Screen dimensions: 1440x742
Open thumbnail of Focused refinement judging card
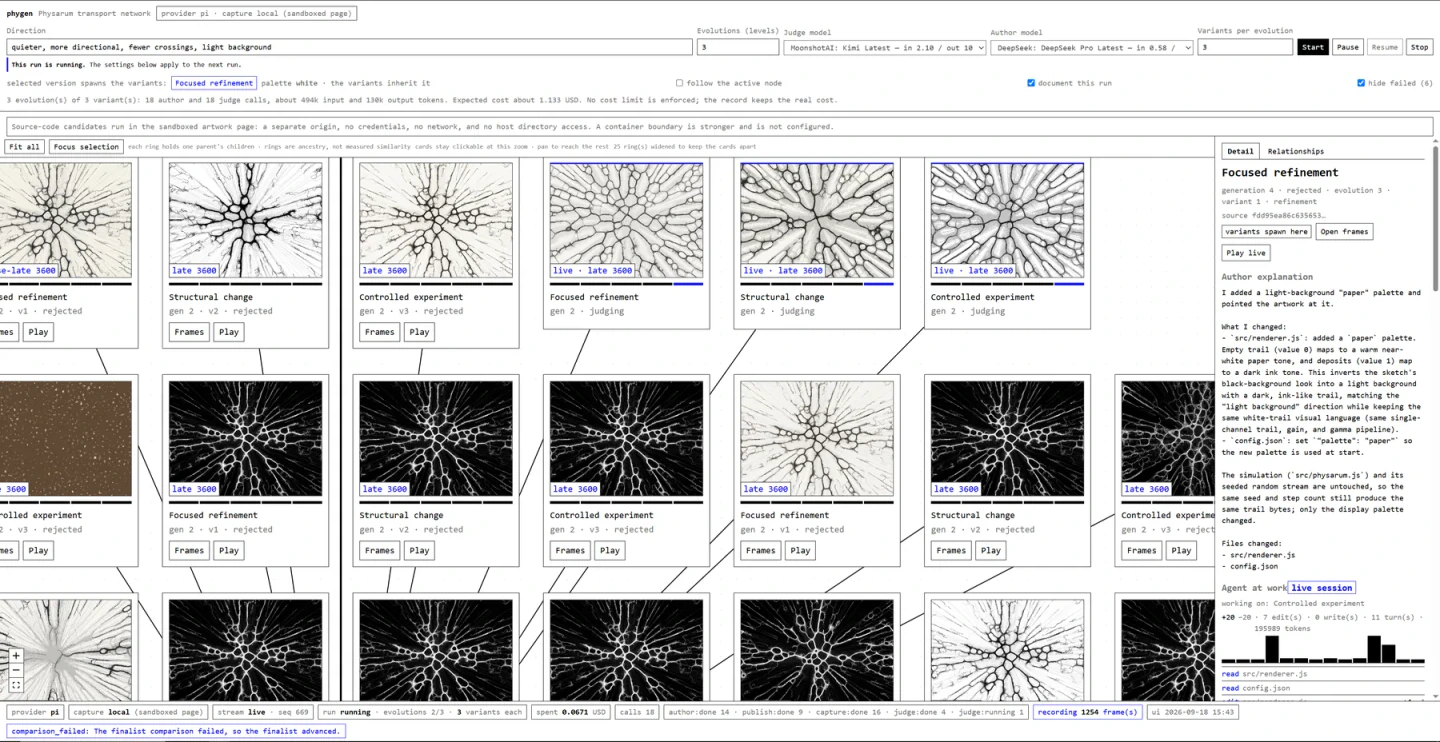point(626,220)
